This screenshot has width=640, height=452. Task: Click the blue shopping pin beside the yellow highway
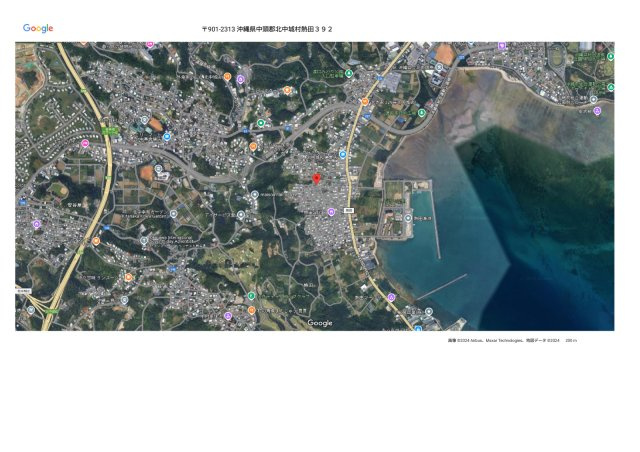343,154
